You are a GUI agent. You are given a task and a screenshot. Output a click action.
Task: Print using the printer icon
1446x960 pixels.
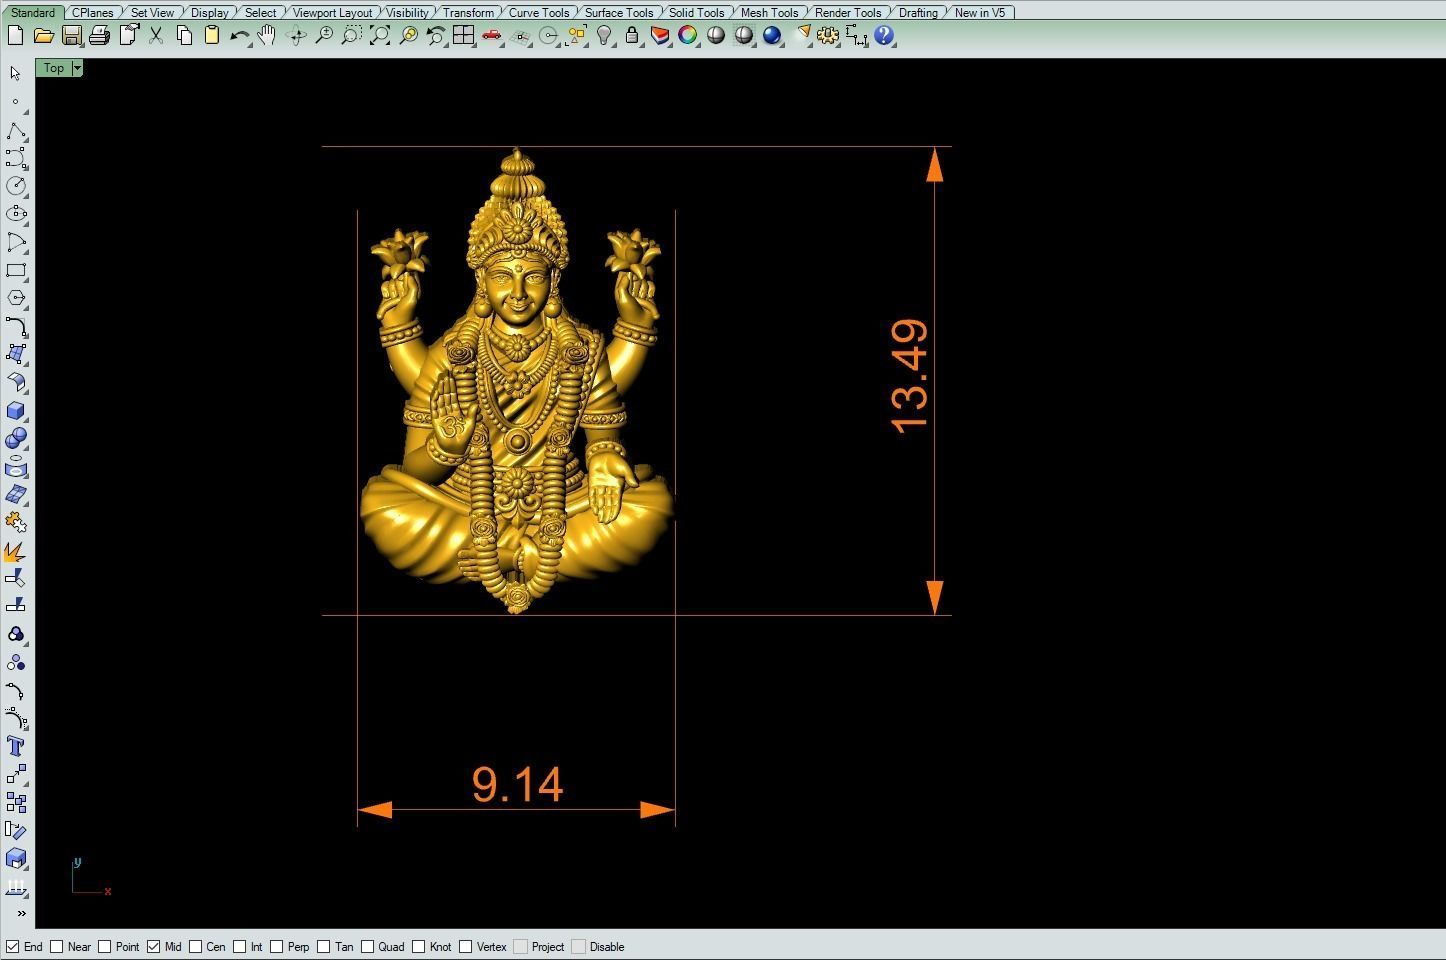tap(99, 35)
